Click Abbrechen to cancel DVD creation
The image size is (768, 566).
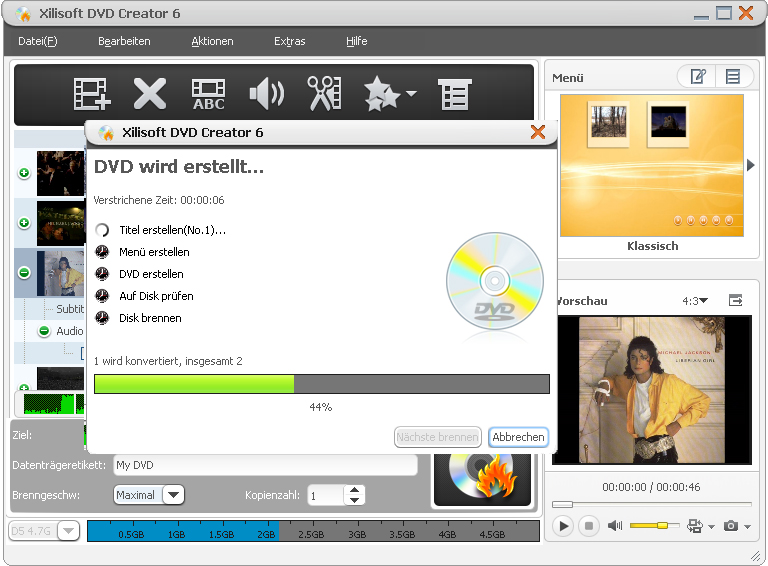pyautogui.click(x=518, y=437)
